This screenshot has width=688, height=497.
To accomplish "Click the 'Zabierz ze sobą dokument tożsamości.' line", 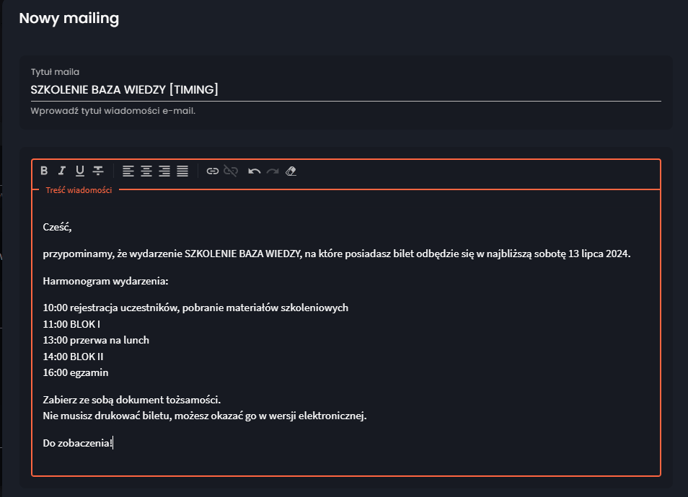I will click(132, 400).
